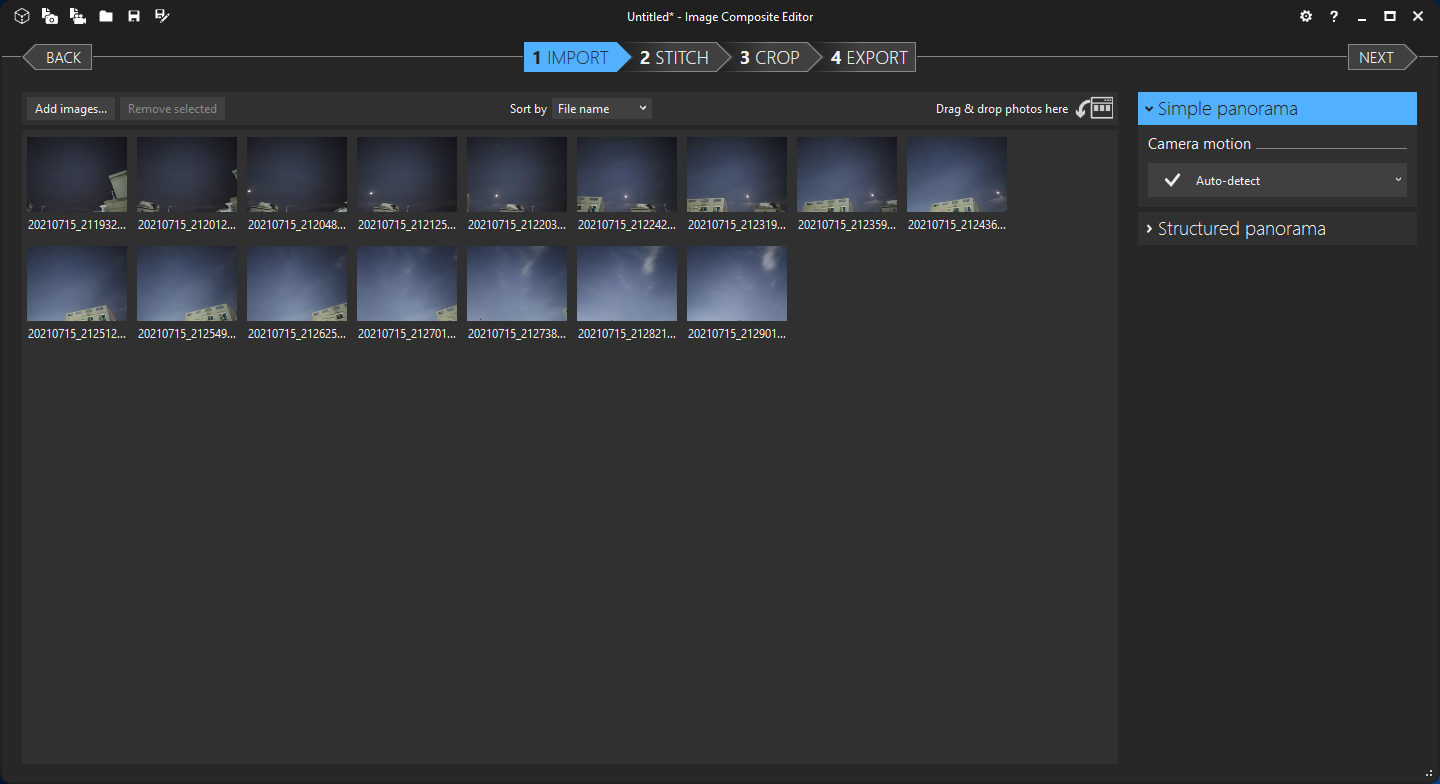
Task: Start a new panorama from video
Action: (x=77, y=16)
